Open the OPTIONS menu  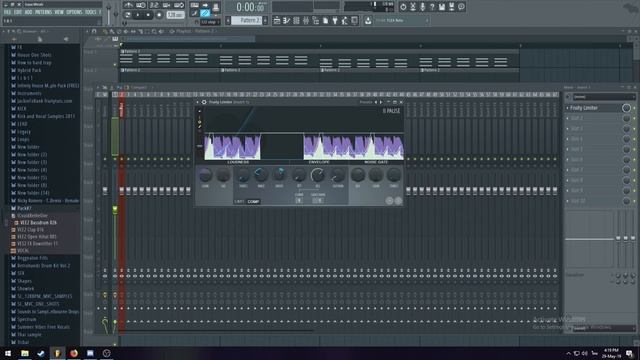point(74,12)
